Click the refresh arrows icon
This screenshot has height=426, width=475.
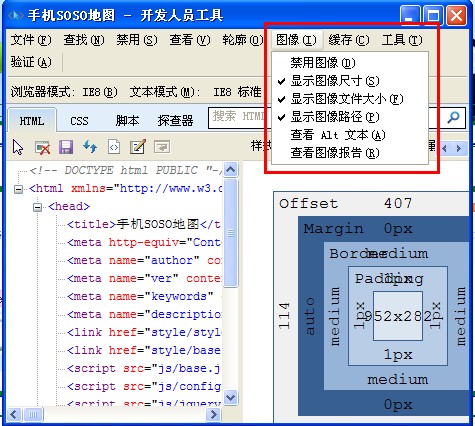pos(90,147)
